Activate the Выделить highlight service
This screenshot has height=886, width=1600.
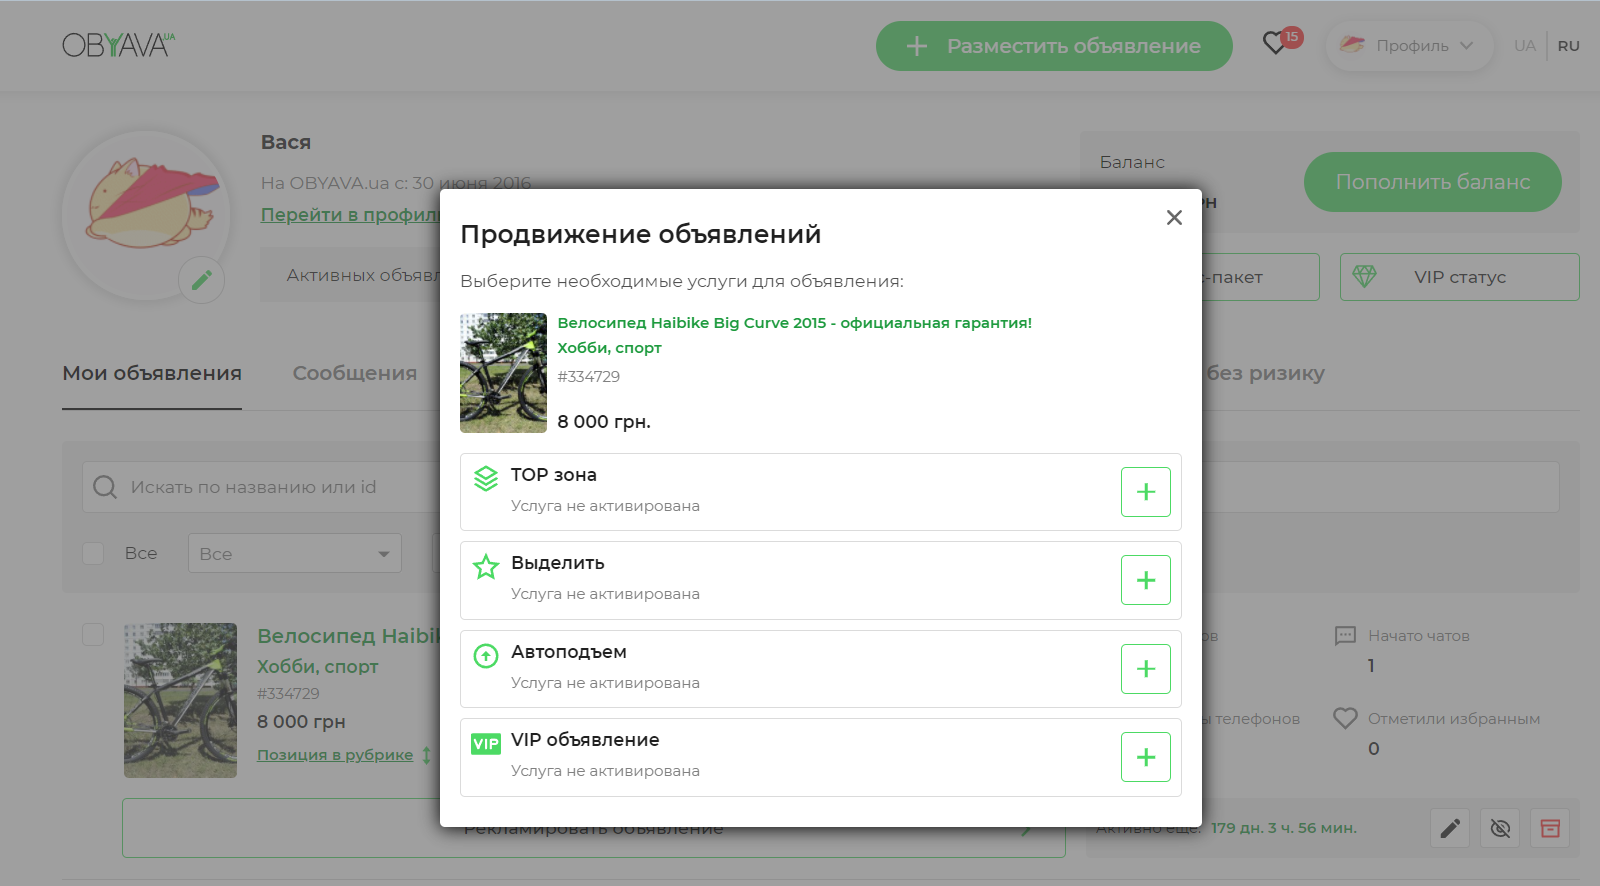tap(1145, 580)
